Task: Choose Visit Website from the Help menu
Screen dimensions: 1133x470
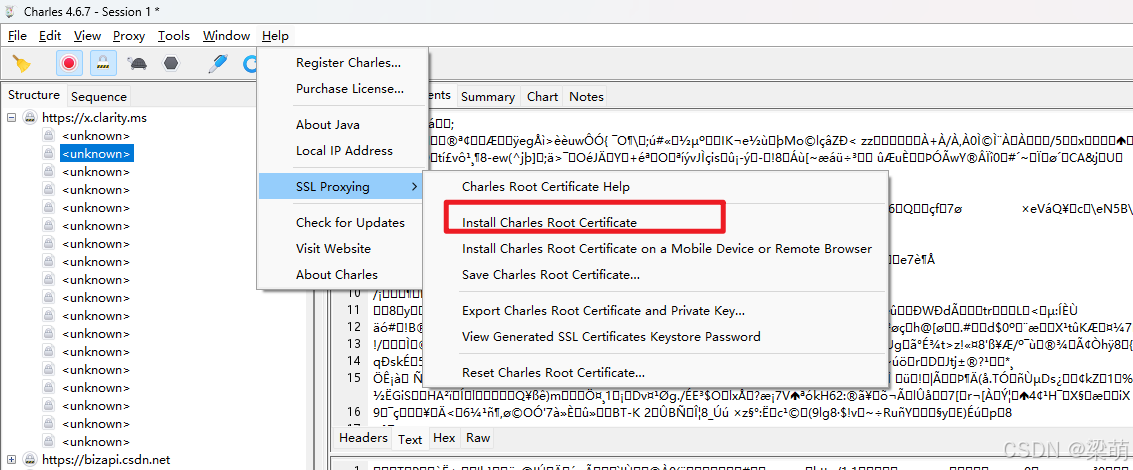Action: click(x=333, y=249)
